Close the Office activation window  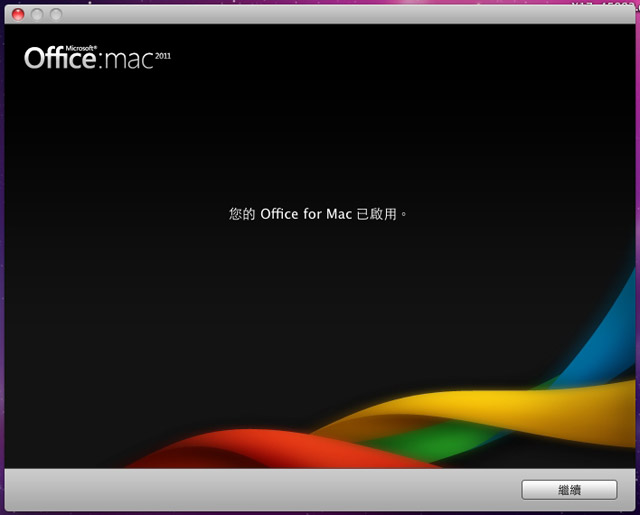pos(18,14)
